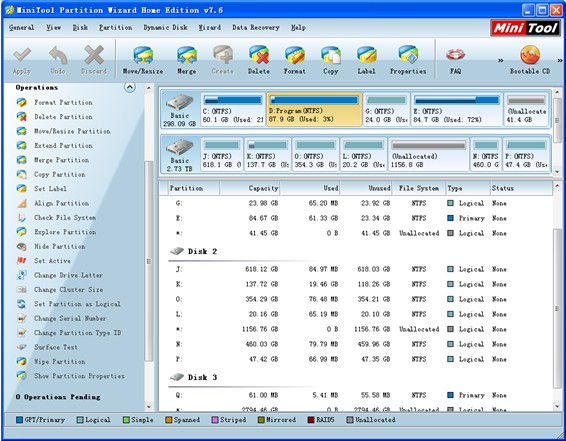The image size is (566, 441).
Task: Launch the Bootable CD tool
Action: pyautogui.click(x=530, y=60)
